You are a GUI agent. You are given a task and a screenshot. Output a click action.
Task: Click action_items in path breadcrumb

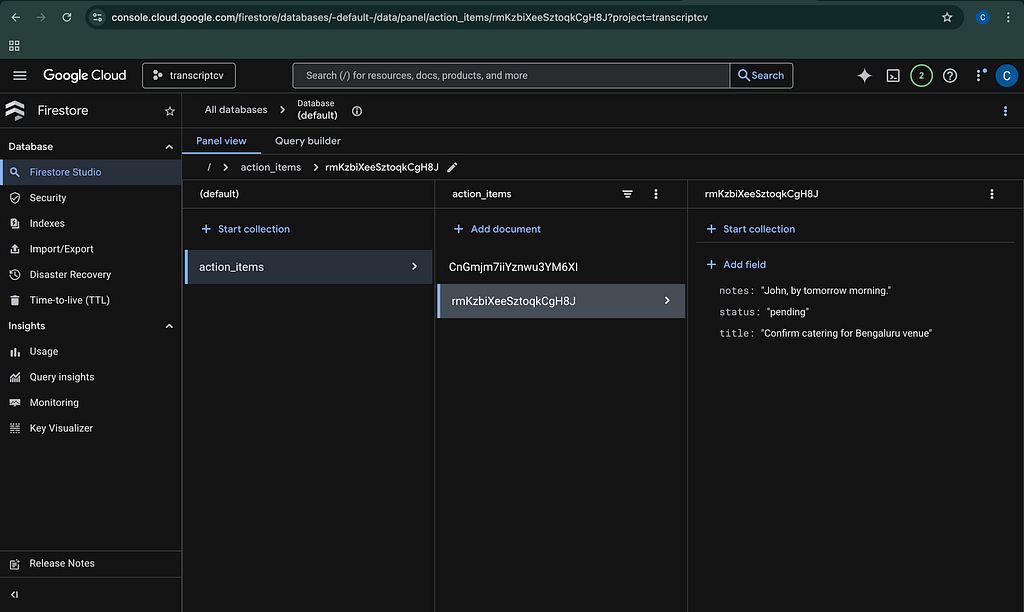(270, 167)
